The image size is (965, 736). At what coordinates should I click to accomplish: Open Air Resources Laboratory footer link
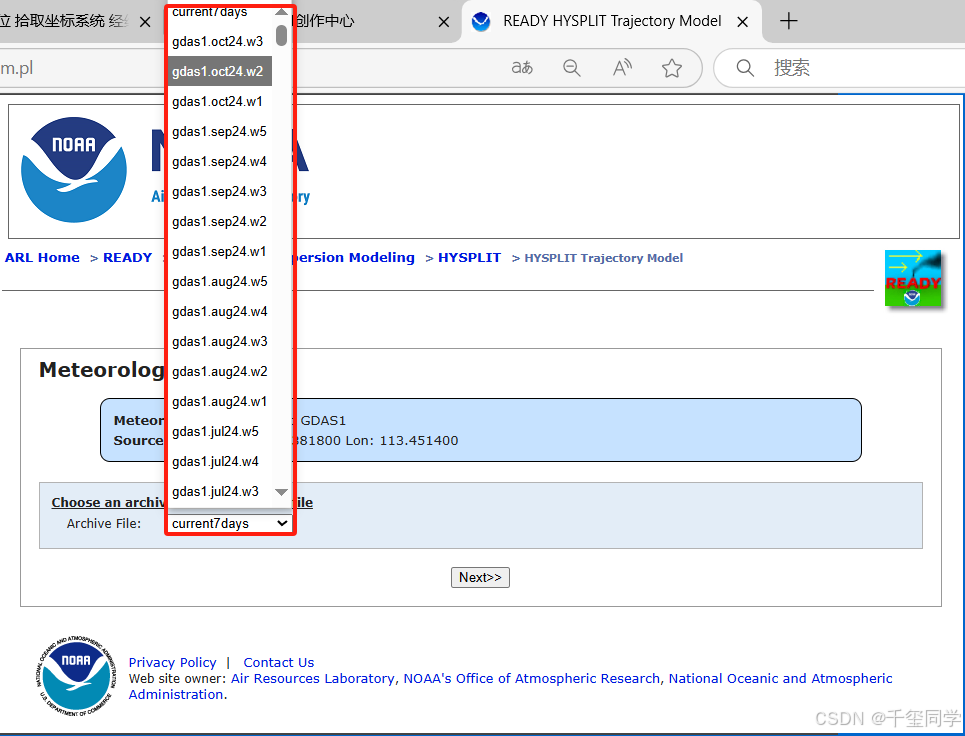[x=313, y=679]
